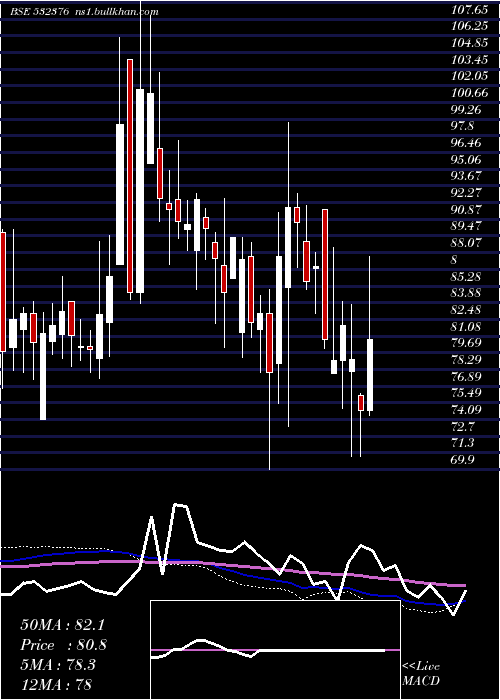Click the tall red candle peaking near 103.45

tap(130, 176)
